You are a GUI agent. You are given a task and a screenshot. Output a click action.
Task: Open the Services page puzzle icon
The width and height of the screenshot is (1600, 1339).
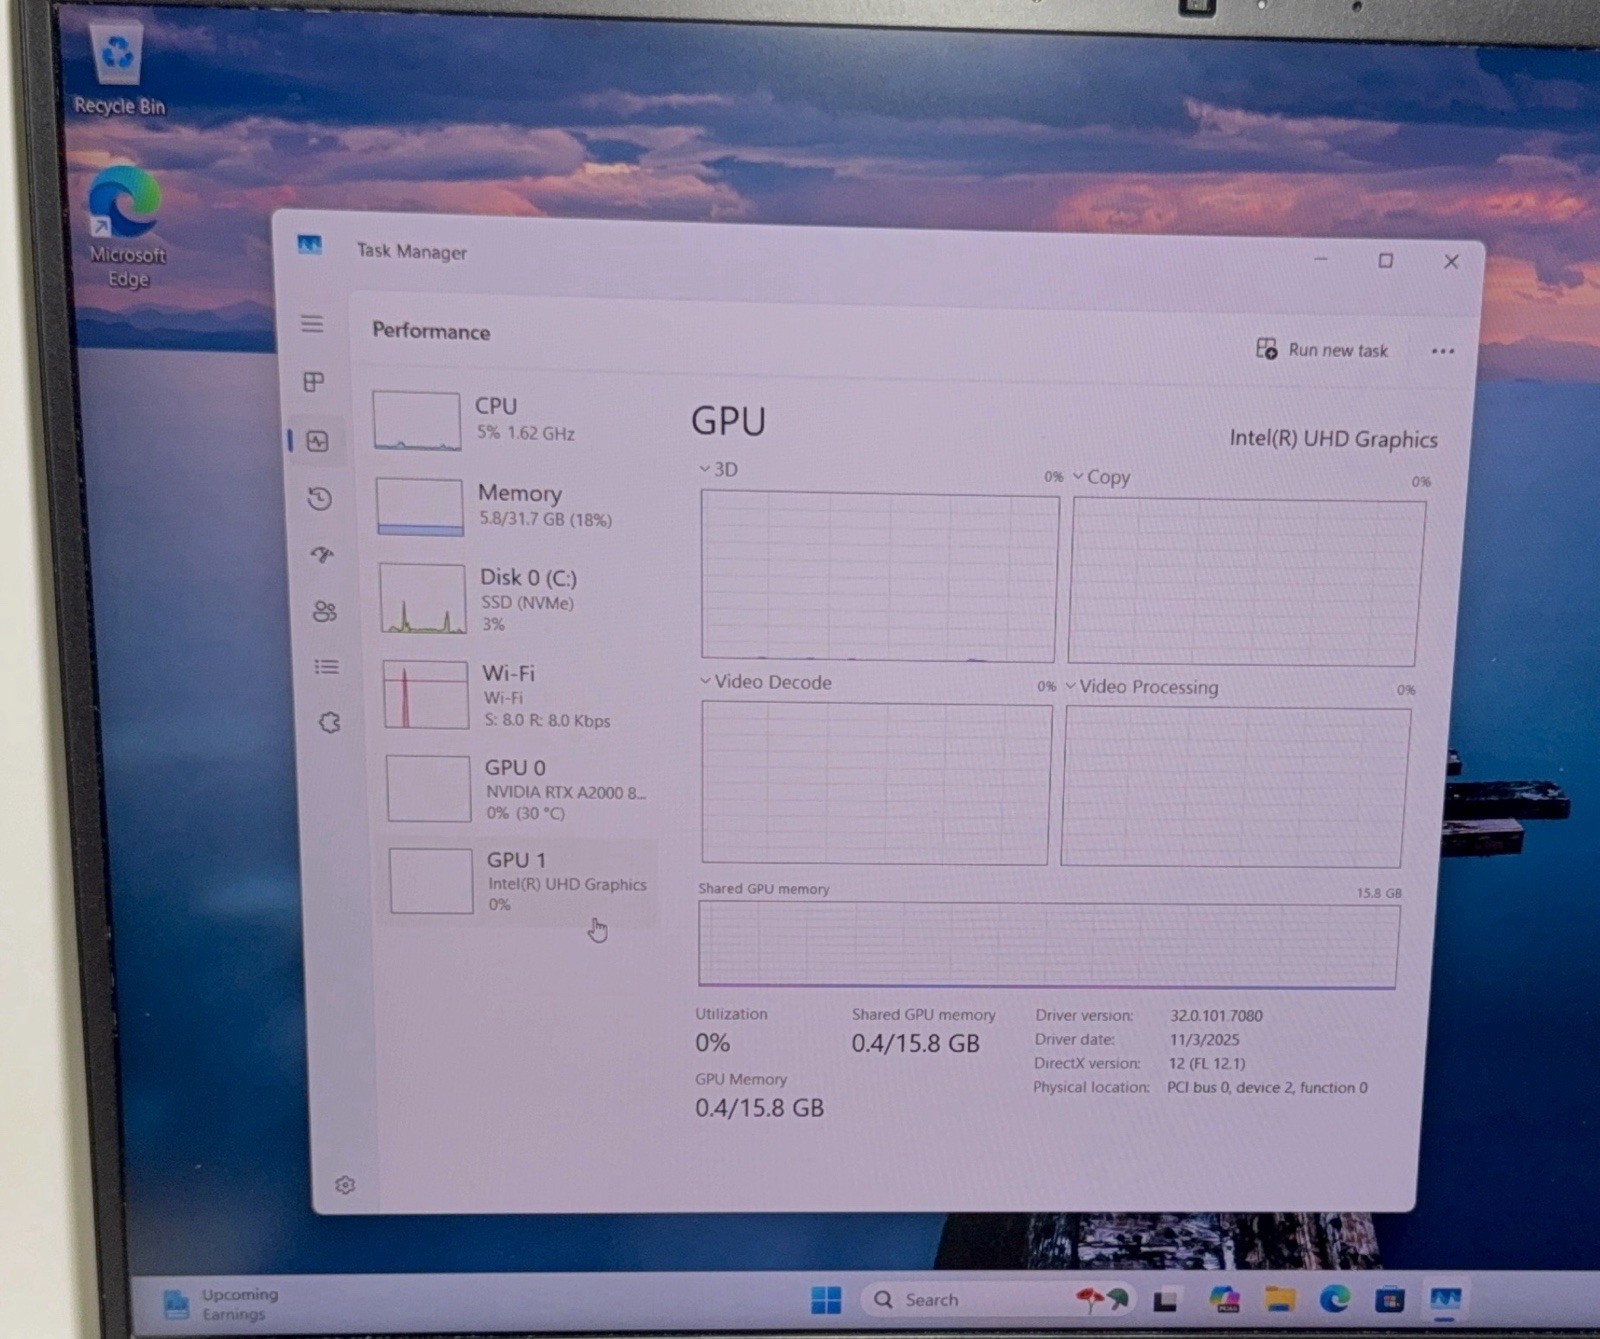click(330, 722)
